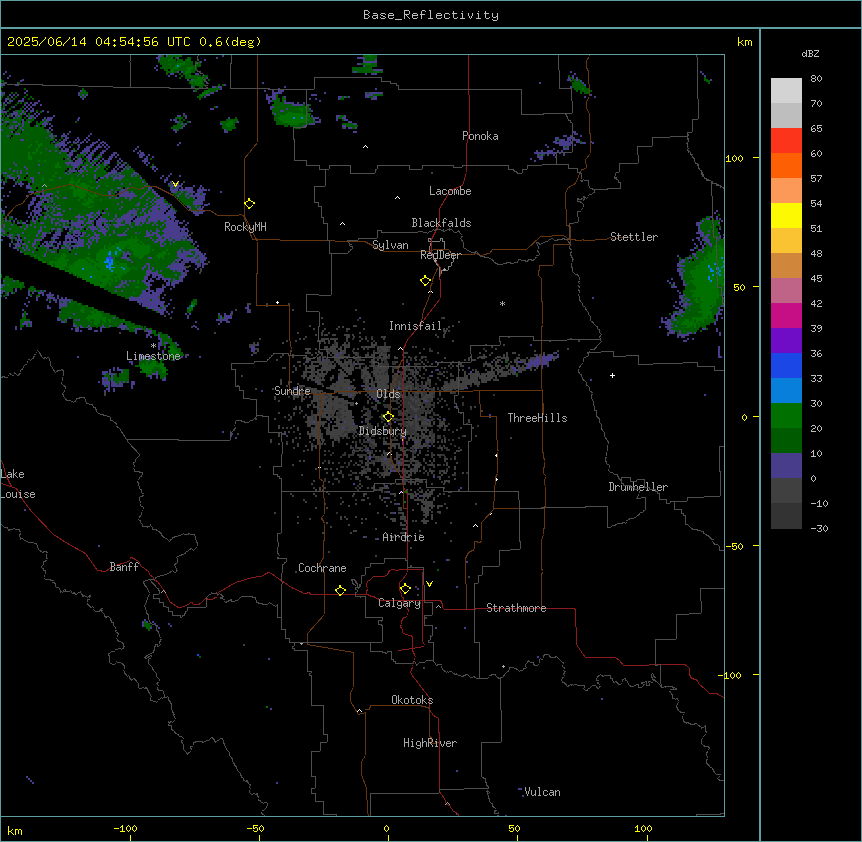Click the Cochrane city label
This screenshot has width=862, height=842.
coord(322,568)
